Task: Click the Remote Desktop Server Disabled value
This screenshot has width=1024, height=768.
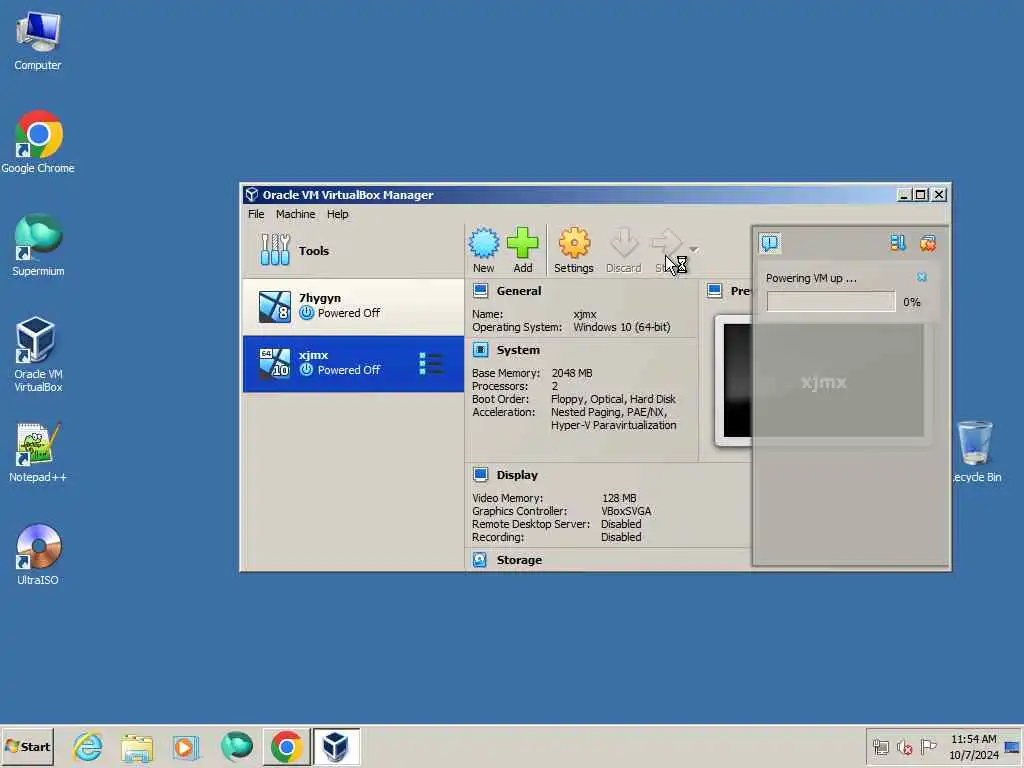Action: coord(621,524)
